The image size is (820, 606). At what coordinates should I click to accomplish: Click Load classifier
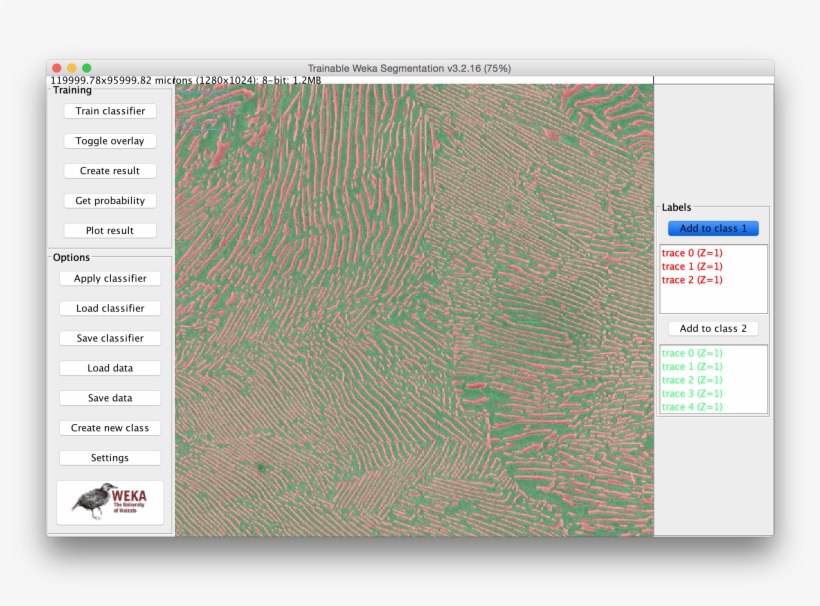109,308
